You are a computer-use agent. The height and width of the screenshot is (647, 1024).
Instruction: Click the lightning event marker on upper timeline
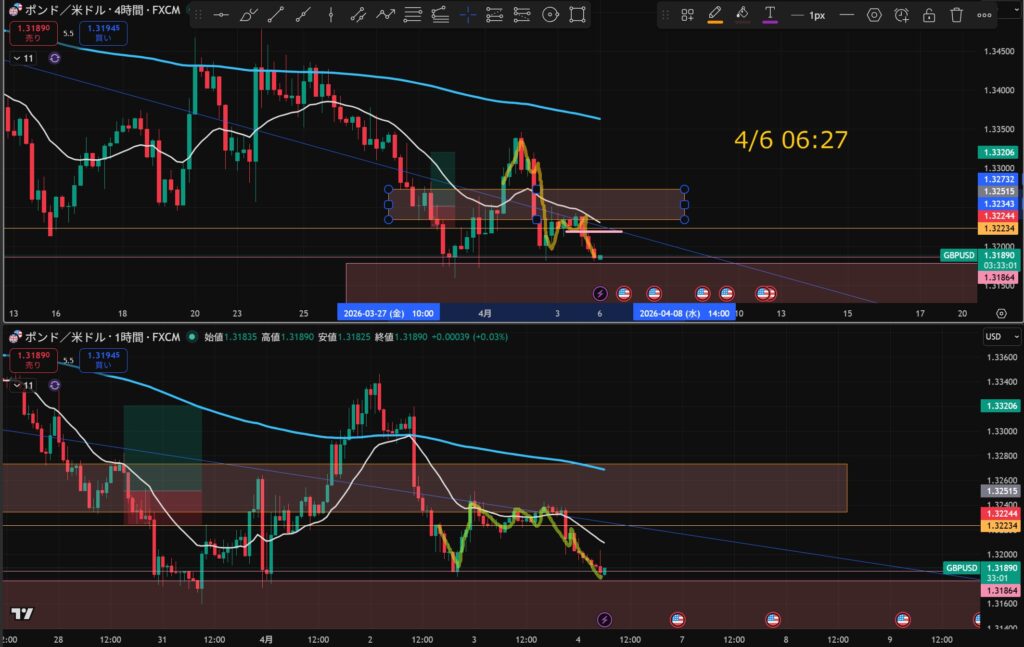[x=600, y=293]
